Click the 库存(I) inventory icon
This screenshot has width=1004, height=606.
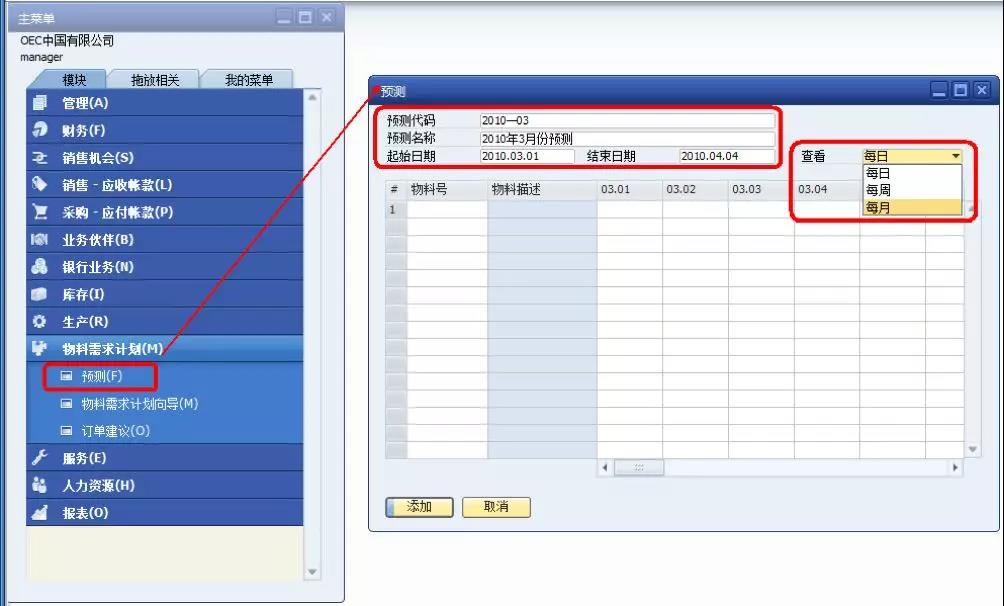tap(40, 294)
